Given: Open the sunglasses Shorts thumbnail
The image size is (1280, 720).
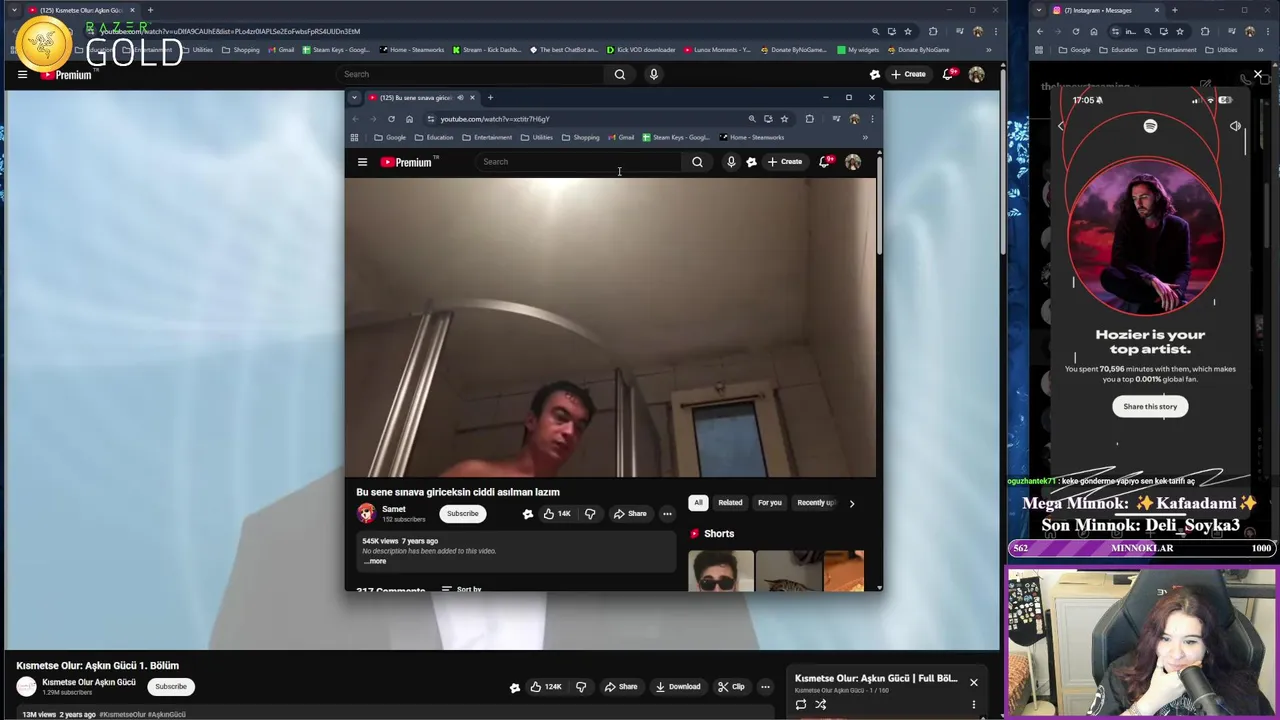Looking at the screenshot, I should coord(721,570).
